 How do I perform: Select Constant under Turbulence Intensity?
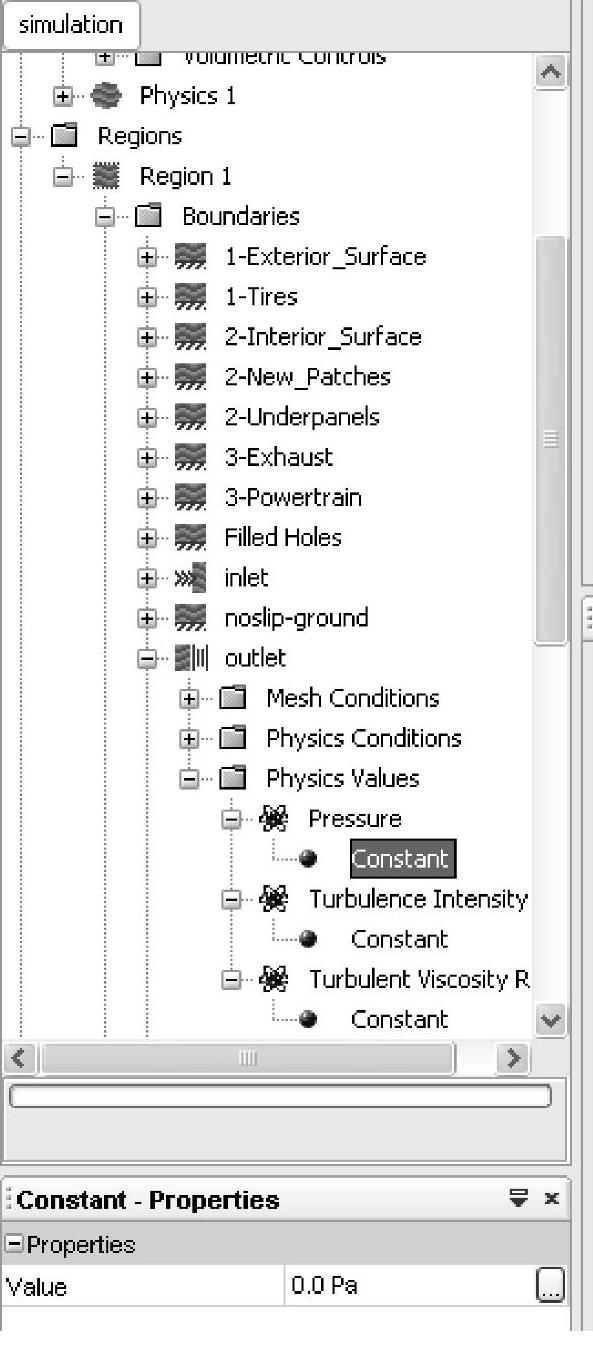coord(399,939)
